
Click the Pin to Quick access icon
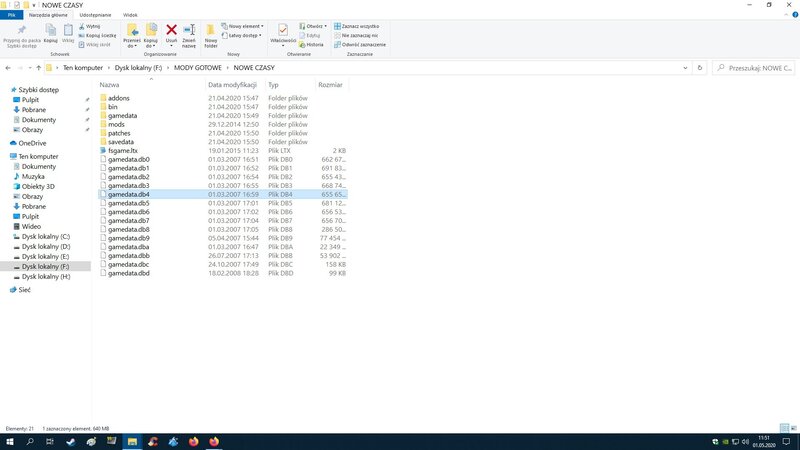click(21, 31)
